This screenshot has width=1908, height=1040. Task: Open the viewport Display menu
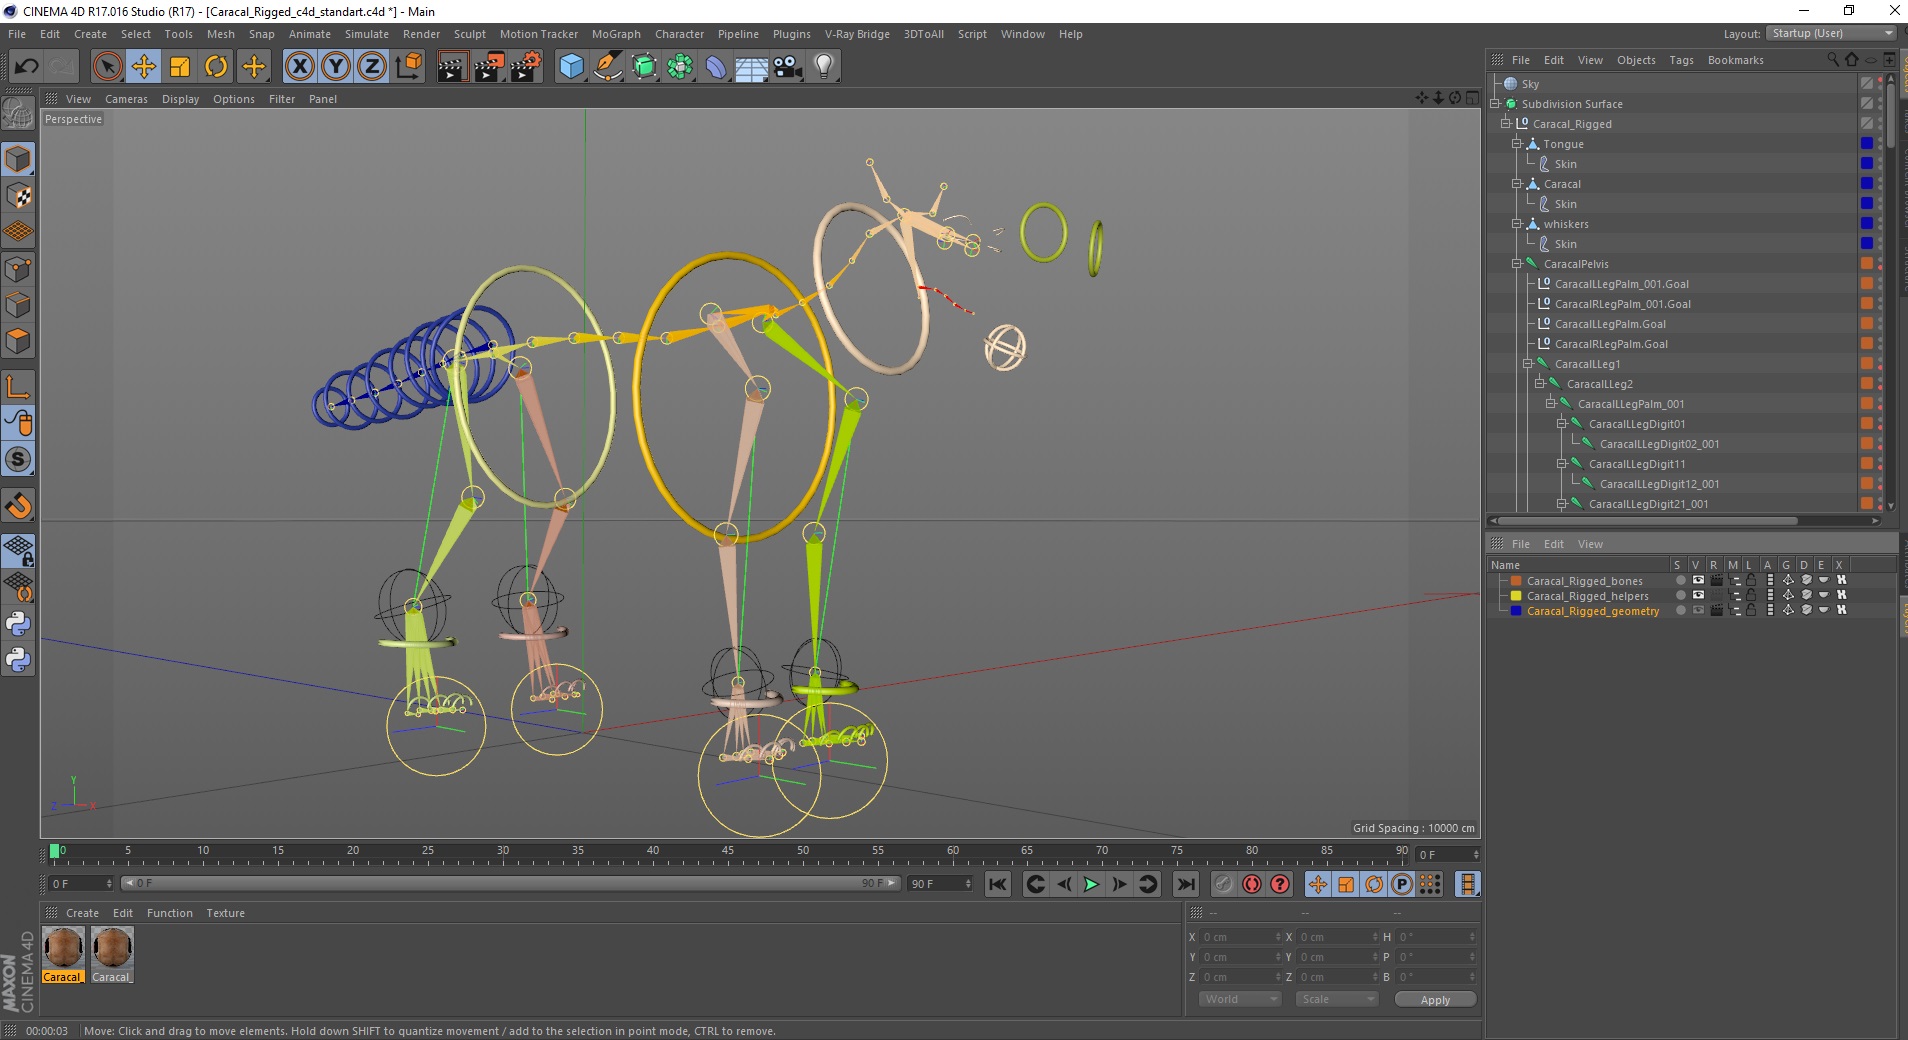pyautogui.click(x=180, y=99)
